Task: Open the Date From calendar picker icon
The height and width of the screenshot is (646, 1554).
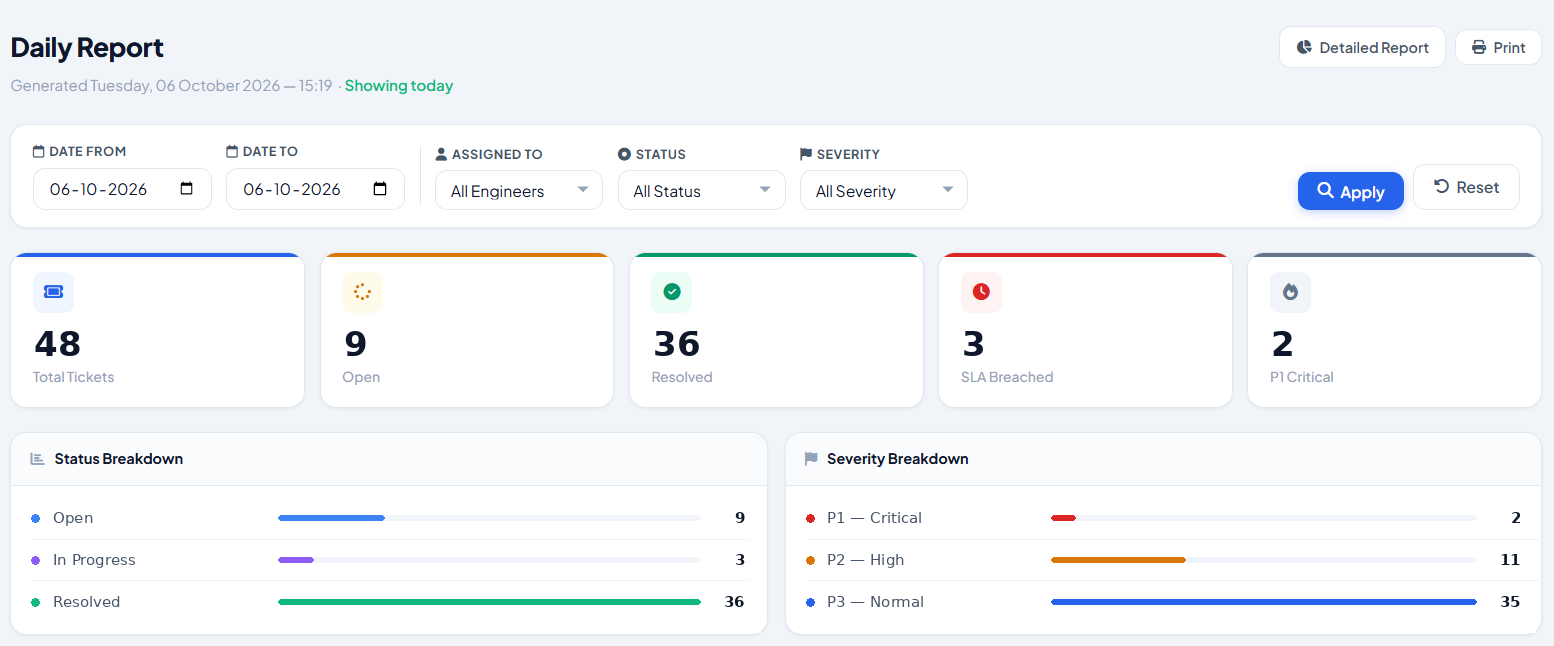Action: click(x=187, y=189)
